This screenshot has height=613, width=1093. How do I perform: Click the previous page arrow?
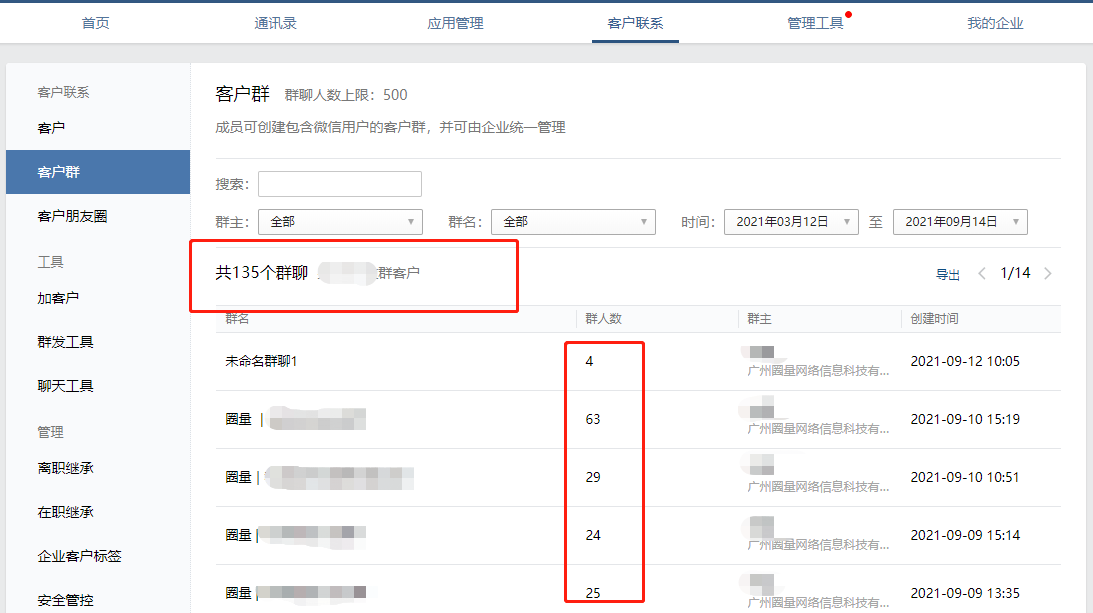click(x=981, y=272)
